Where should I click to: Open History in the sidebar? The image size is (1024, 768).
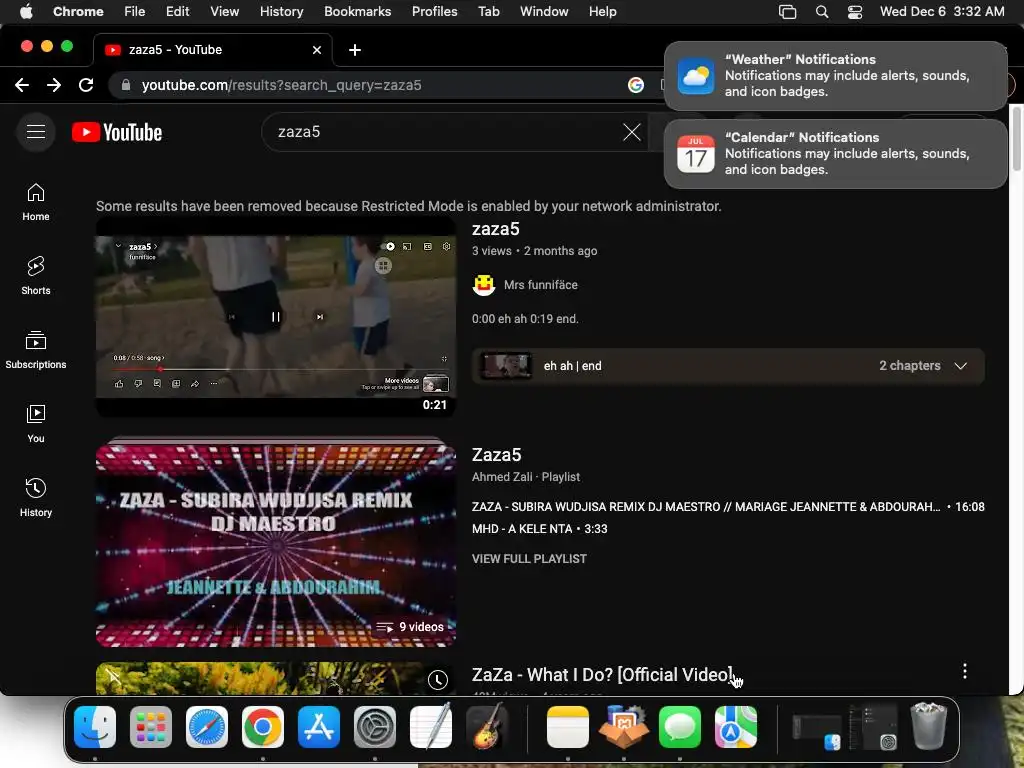(36, 498)
